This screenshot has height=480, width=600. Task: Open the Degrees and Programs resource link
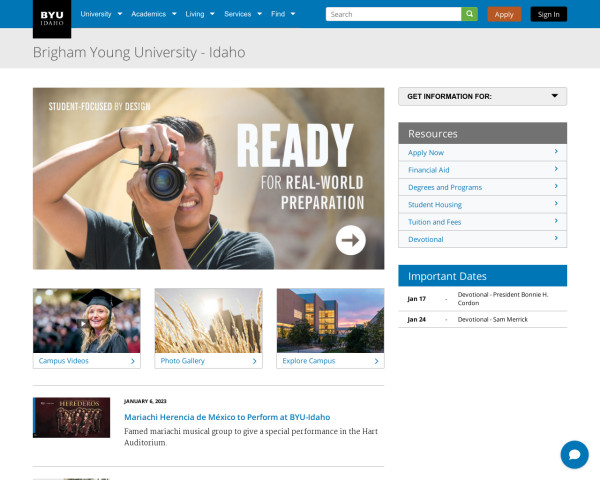pyautogui.click(x=445, y=187)
